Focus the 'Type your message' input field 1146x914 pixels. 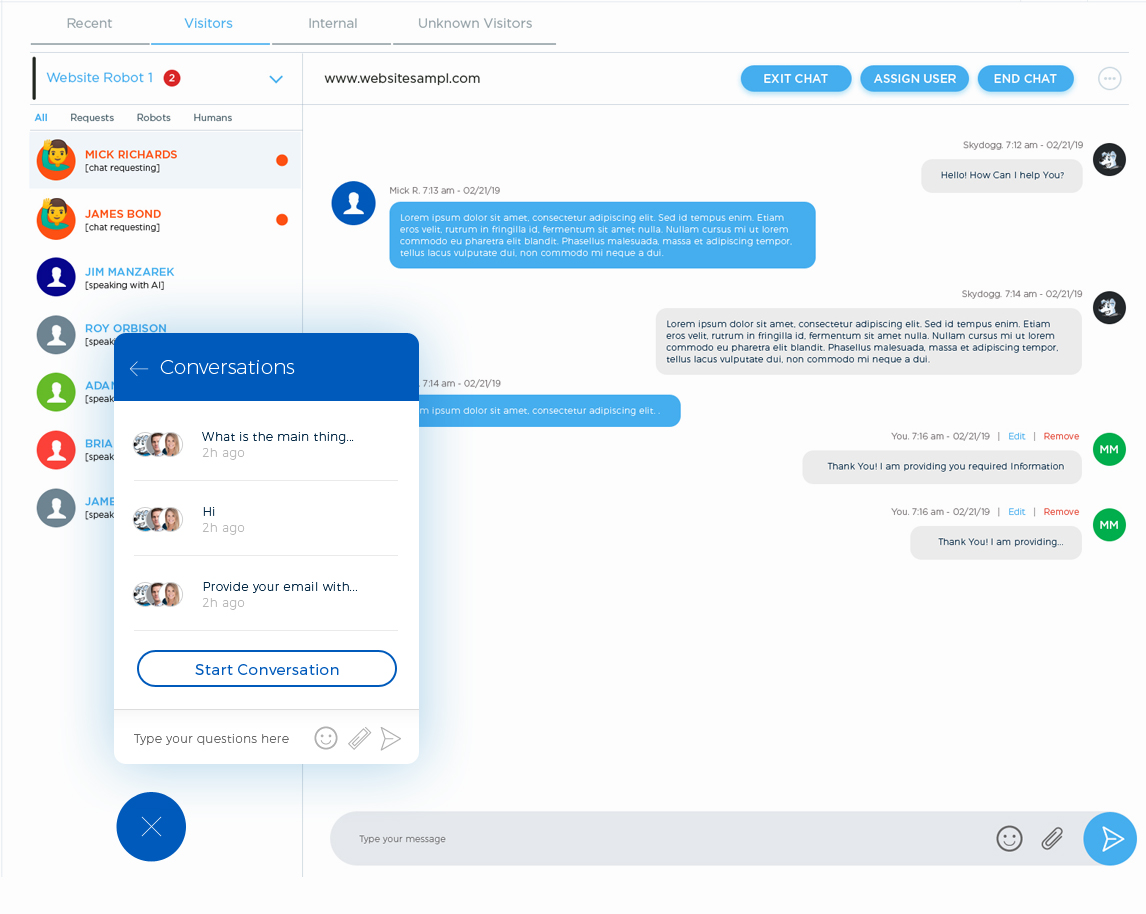[658, 839]
